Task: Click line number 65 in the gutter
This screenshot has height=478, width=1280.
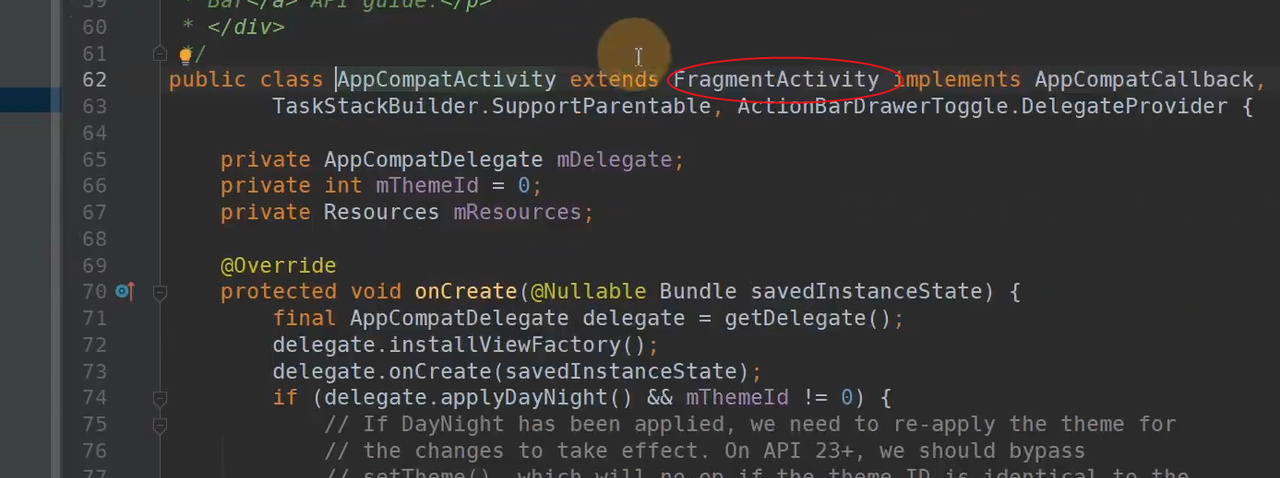Action: pyautogui.click(x=94, y=159)
